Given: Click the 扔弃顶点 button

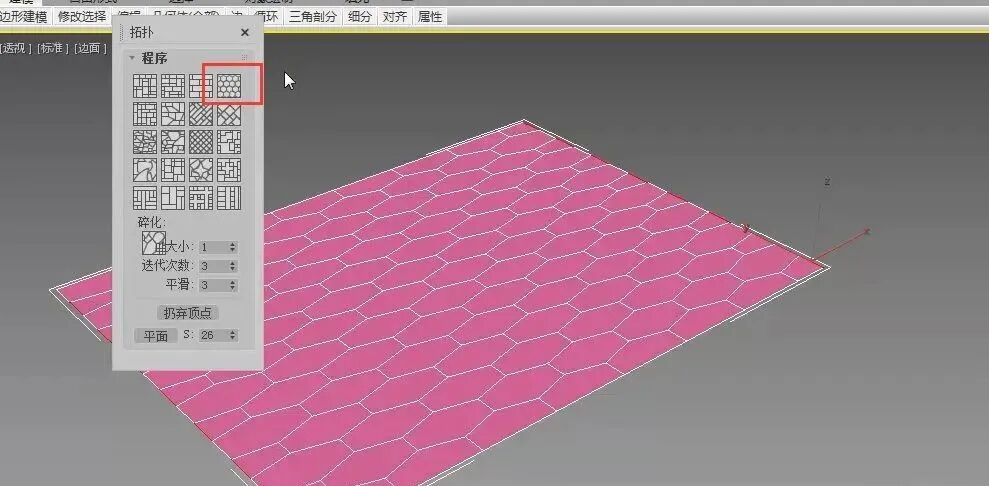Looking at the screenshot, I should pyautogui.click(x=187, y=313).
